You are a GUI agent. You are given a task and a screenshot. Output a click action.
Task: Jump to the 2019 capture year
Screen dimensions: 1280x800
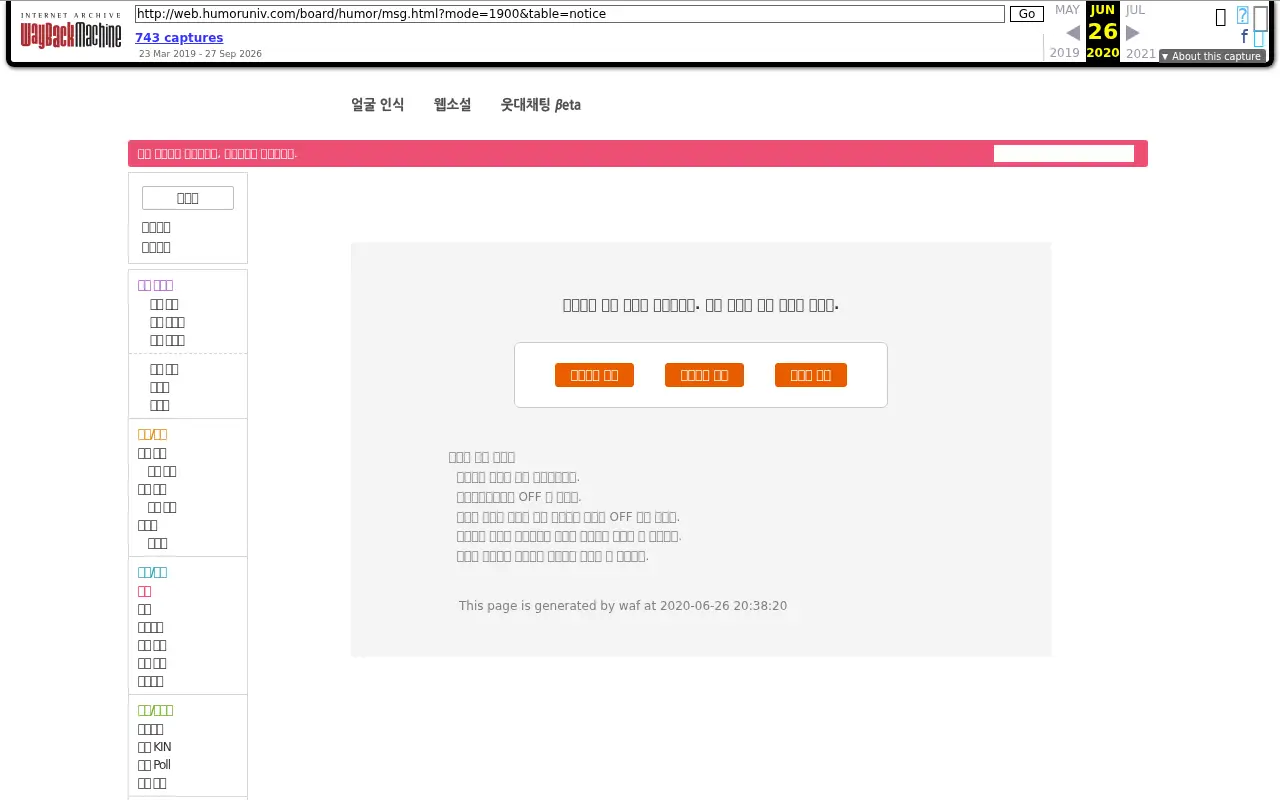[1064, 53]
